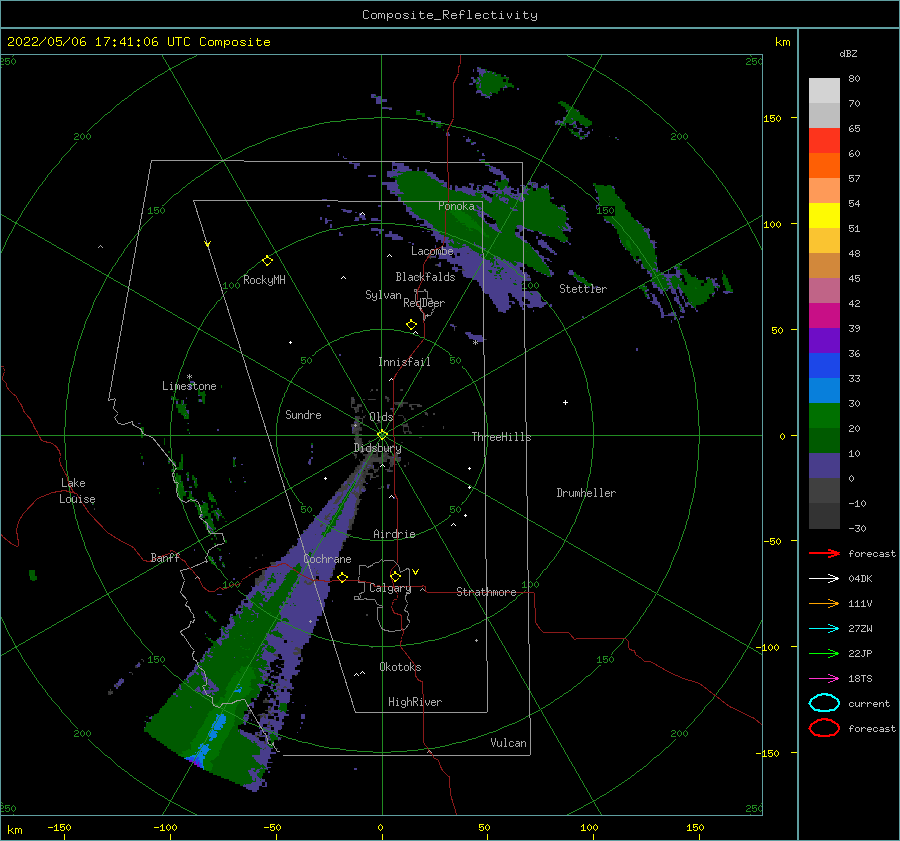This screenshot has height=841, width=900.
Task: Choose the green 22JP arrow symbol
Action: tap(824, 653)
